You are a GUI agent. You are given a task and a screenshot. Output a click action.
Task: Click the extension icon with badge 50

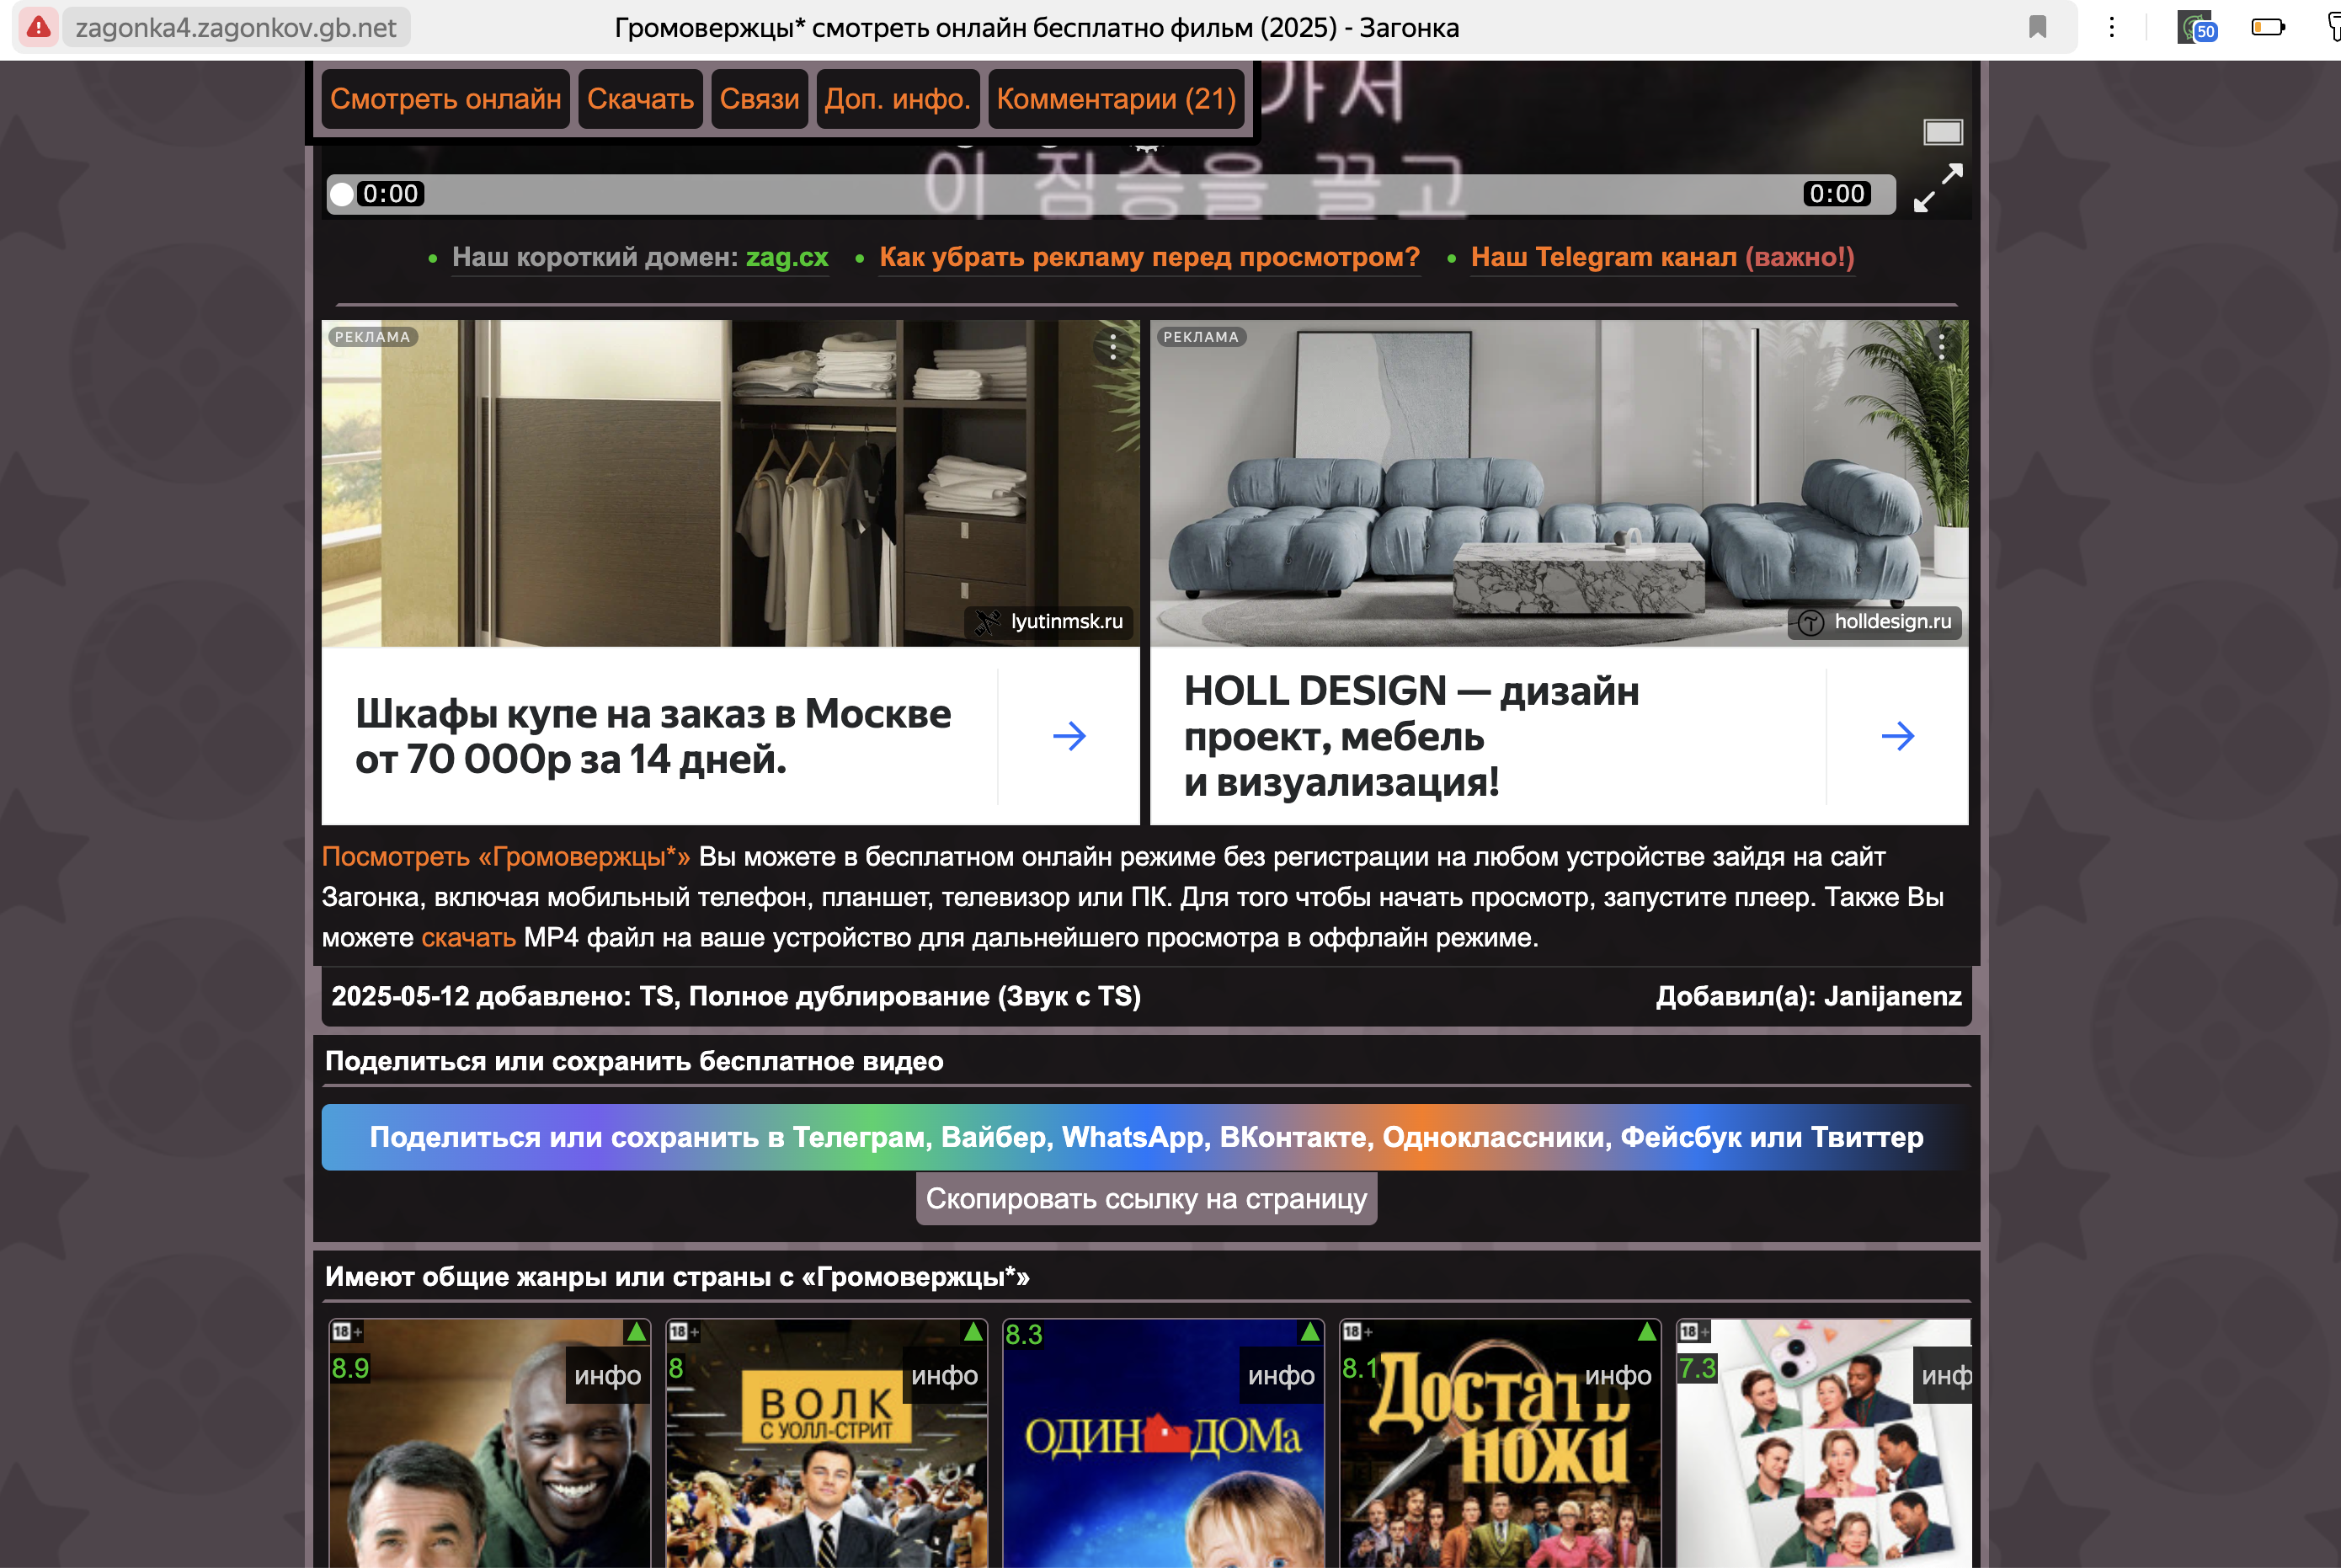2197,27
